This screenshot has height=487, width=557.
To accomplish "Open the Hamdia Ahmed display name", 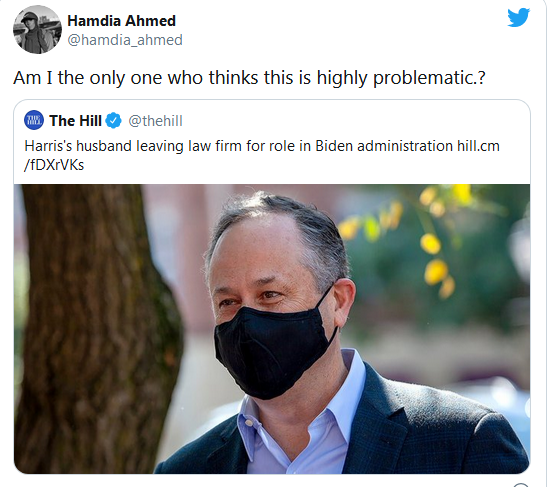I will click(121, 21).
